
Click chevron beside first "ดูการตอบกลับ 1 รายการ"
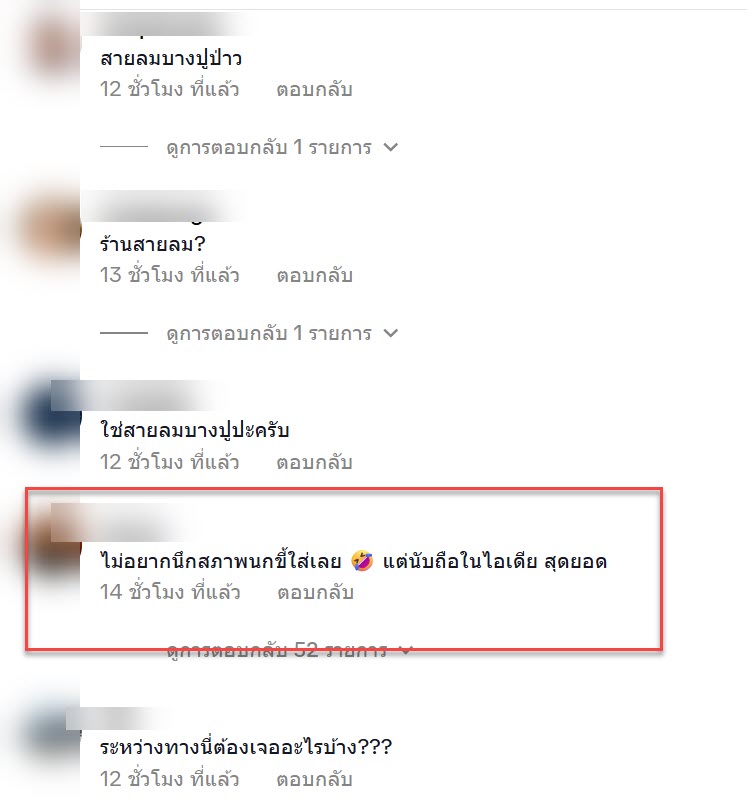(x=391, y=147)
